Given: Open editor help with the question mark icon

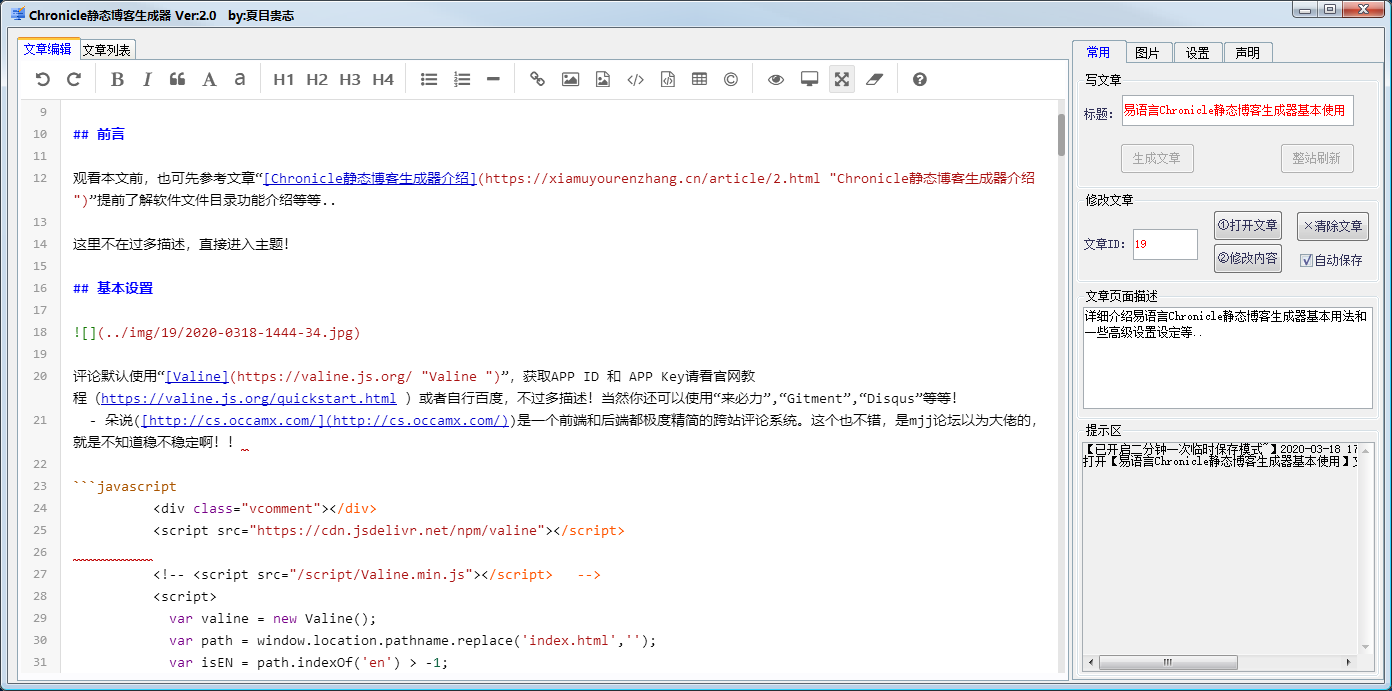Looking at the screenshot, I should click(920, 79).
